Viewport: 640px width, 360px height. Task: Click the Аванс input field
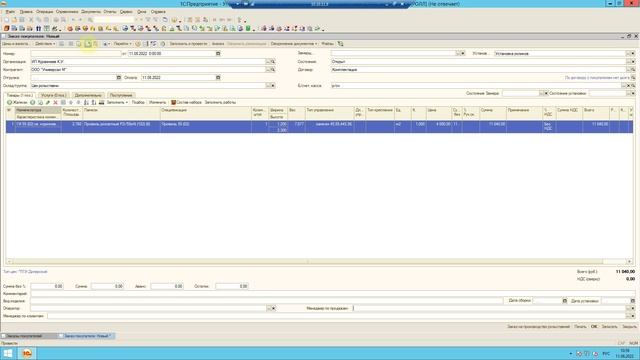click(x=167, y=286)
